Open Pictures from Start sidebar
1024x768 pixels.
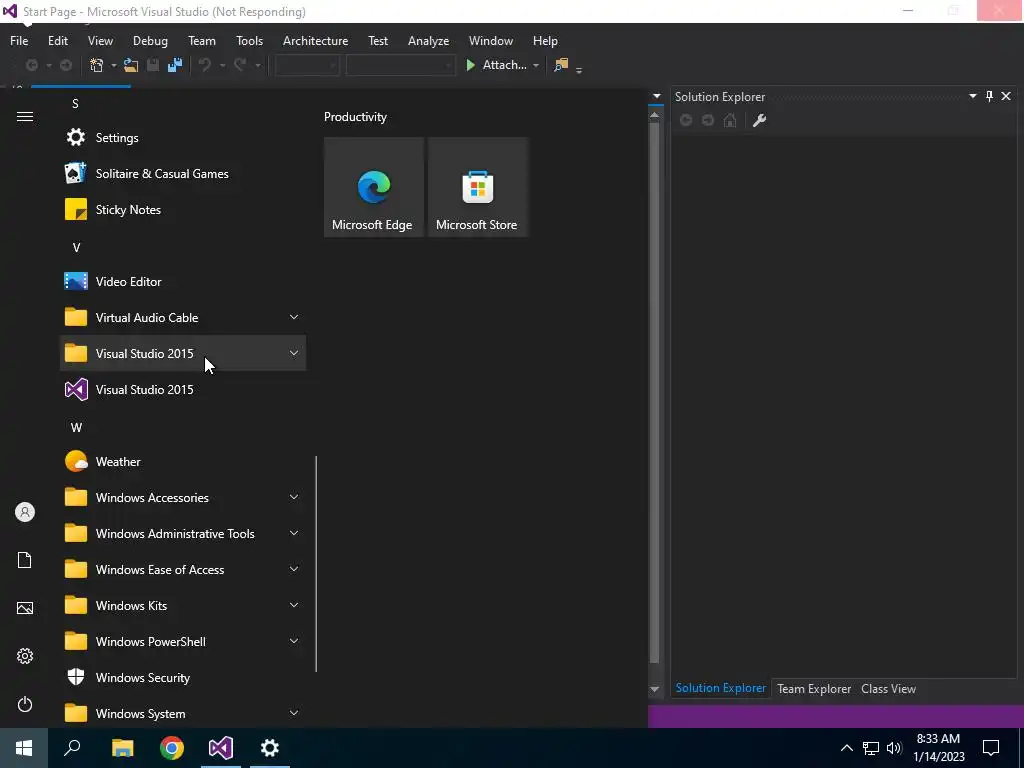pos(25,608)
